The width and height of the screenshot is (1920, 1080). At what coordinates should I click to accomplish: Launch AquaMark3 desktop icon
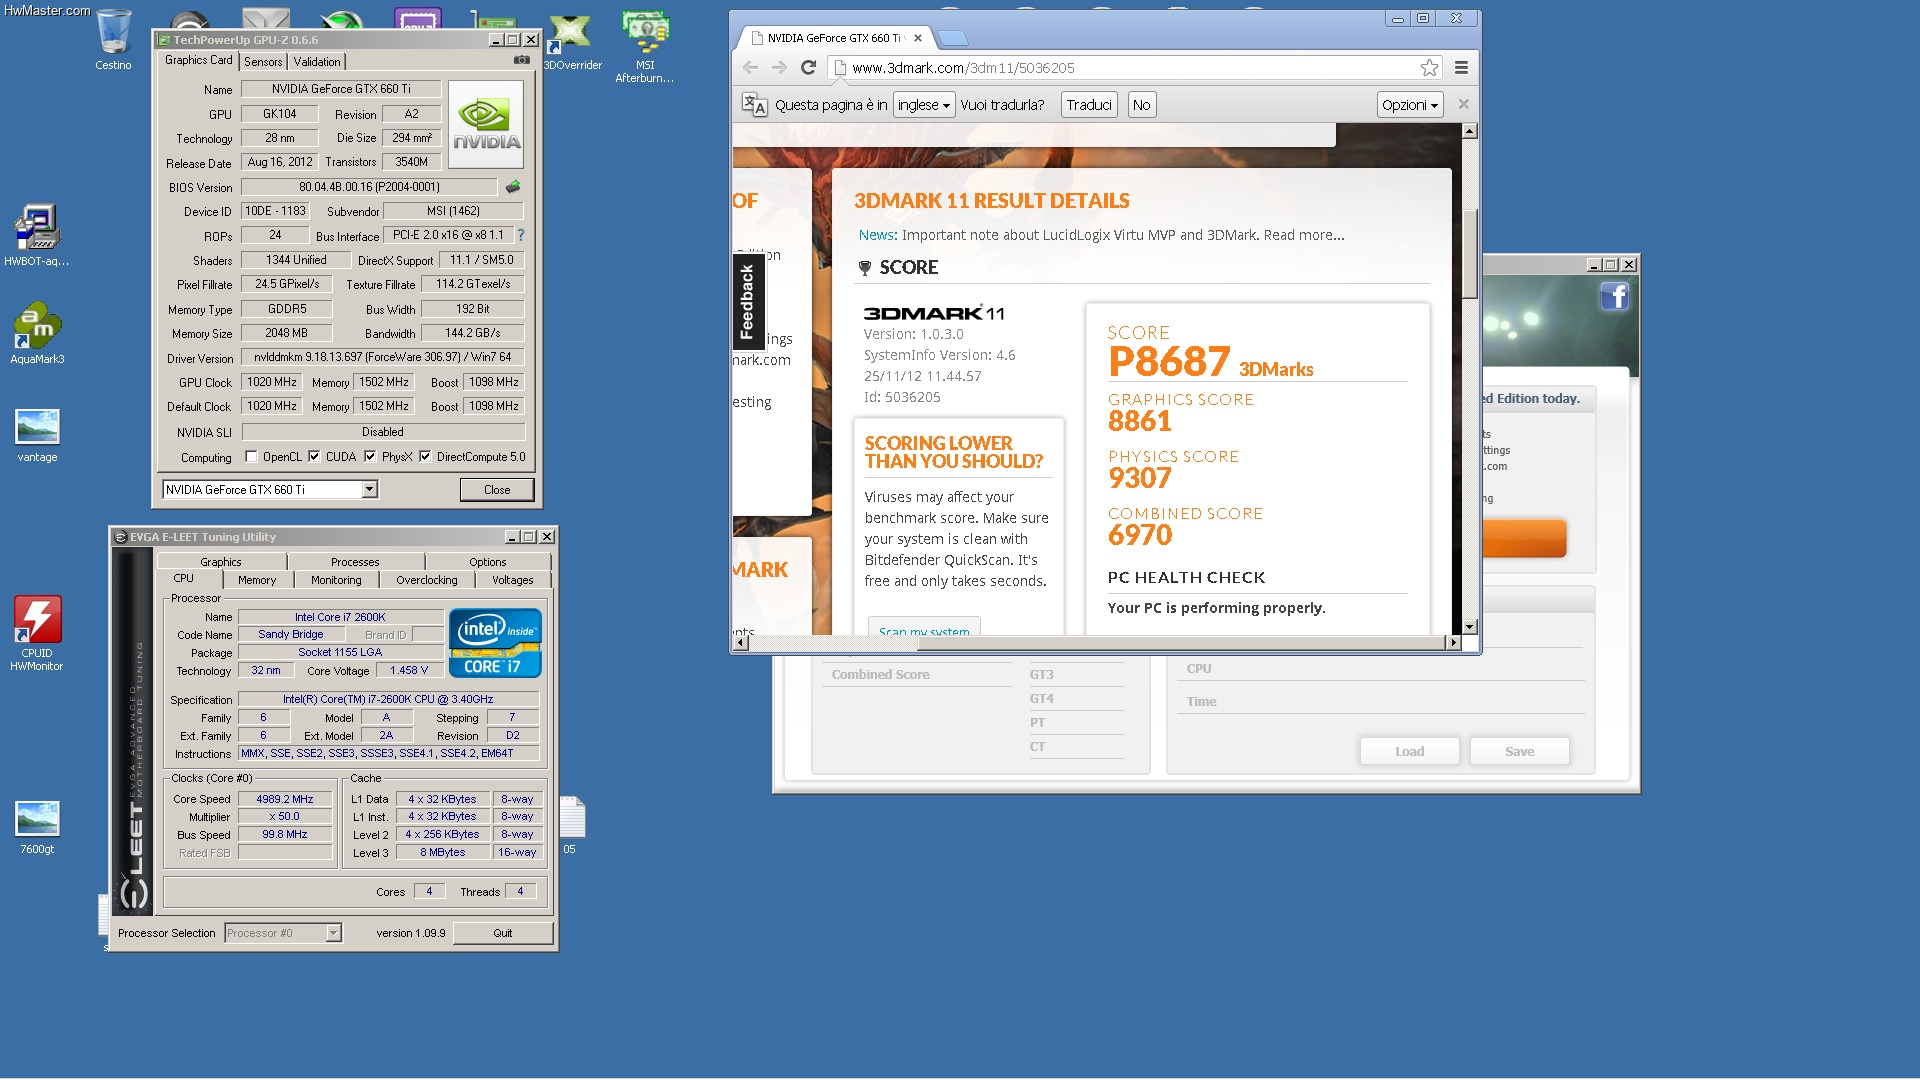37,333
